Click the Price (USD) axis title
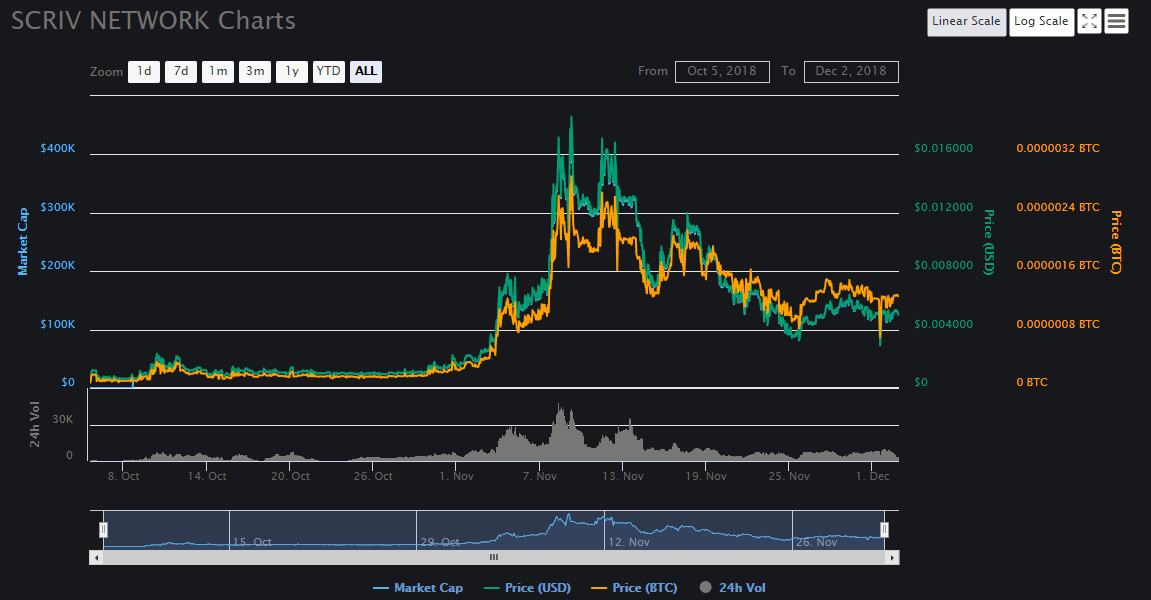 tap(989, 242)
